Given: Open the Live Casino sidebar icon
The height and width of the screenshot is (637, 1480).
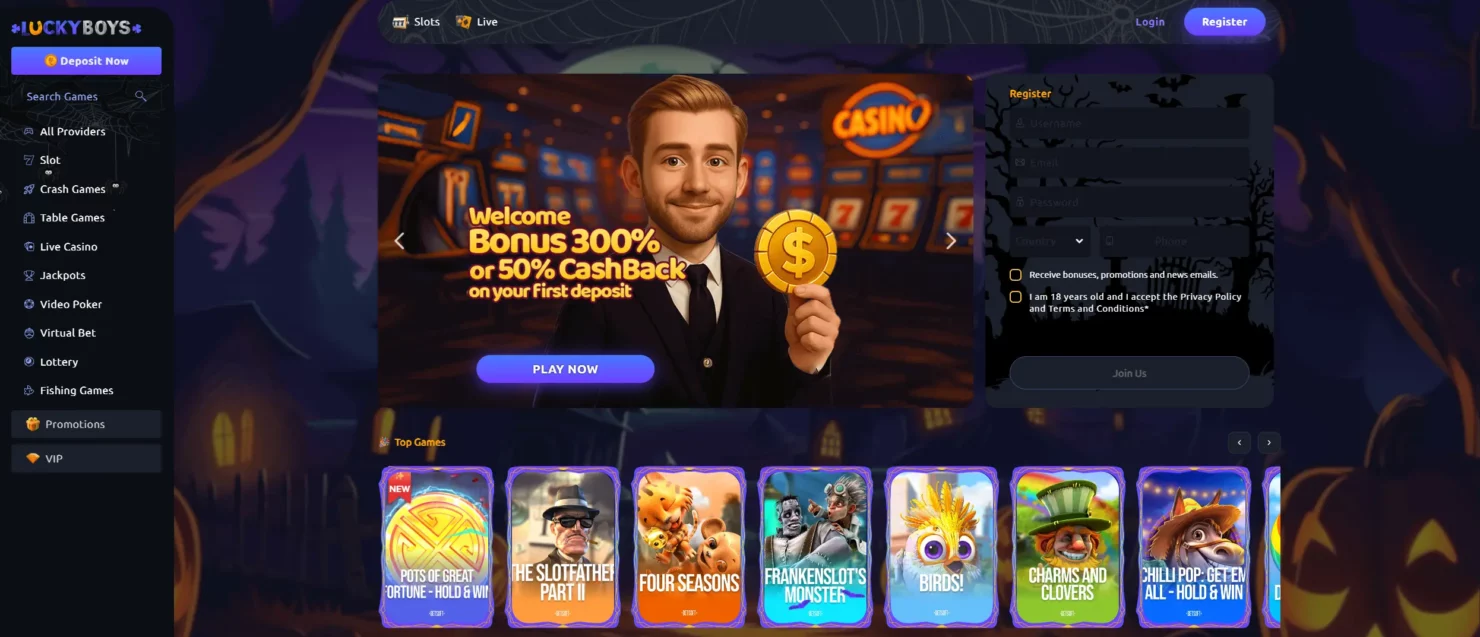Looking at the screenshot, I should tap(29, 246).
